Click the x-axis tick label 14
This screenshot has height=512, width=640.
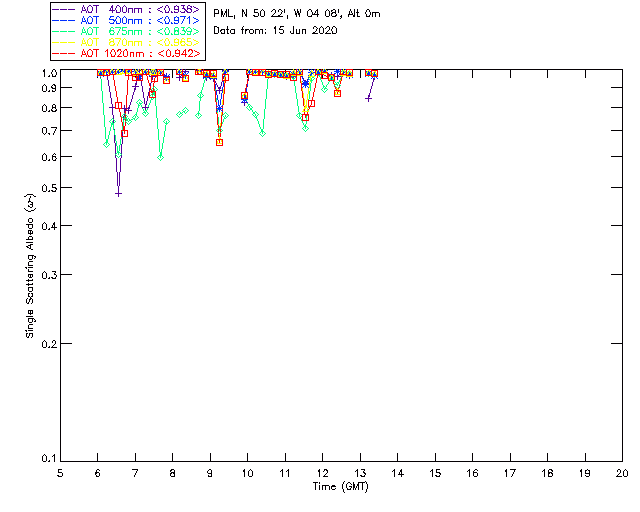tap(397, 473)
